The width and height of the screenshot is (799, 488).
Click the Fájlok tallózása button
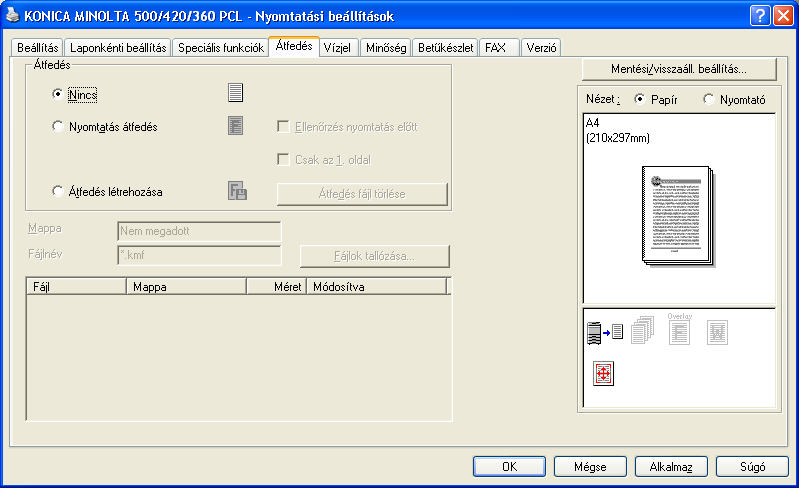pyautogui.click(x=375, y=256)
